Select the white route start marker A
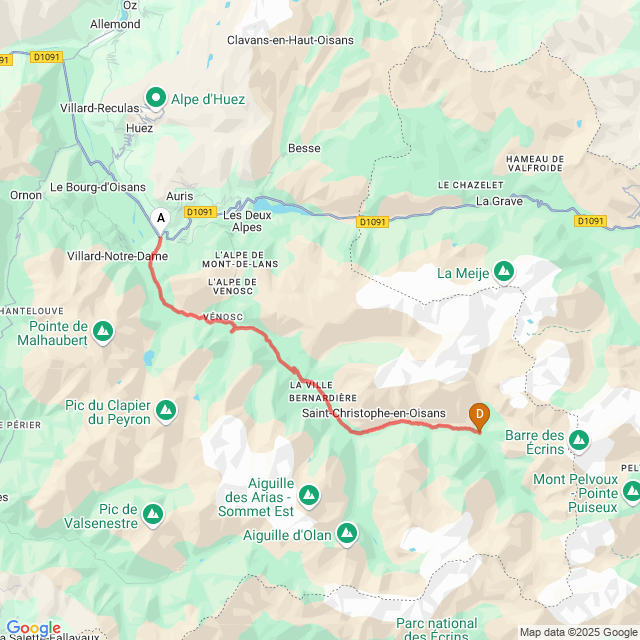 click(161, 222)
